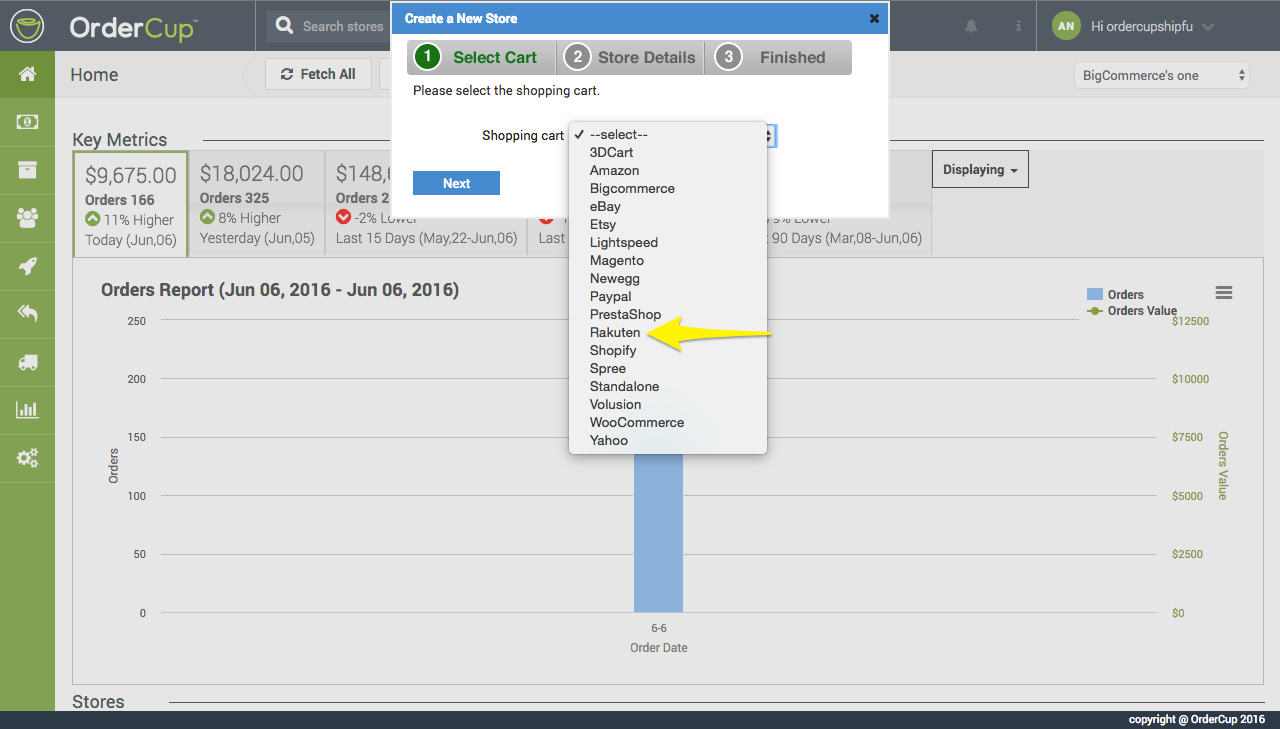This screenshot has height=729, width=1280.
Task: Select Etsy from the cart list
Action: (x=668, y=224)
